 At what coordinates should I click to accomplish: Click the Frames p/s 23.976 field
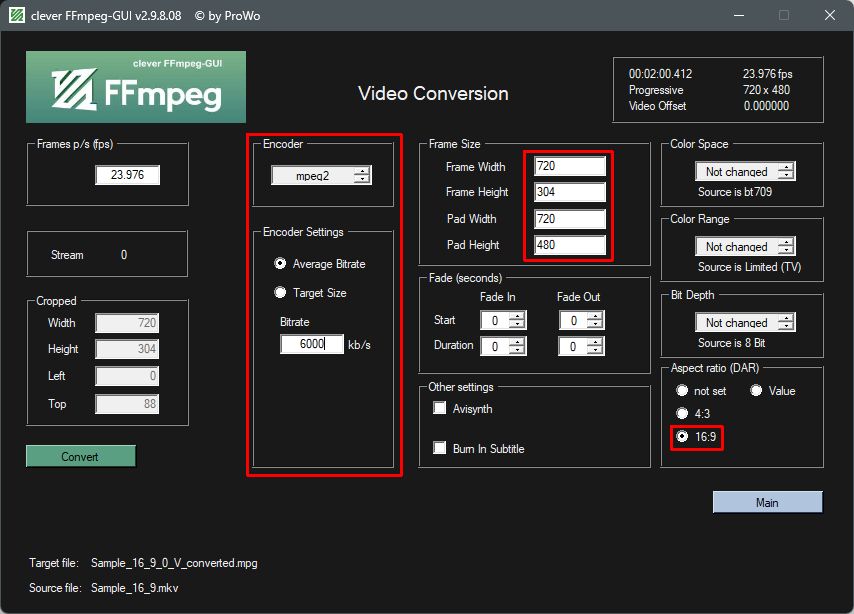click(x=127, y=175)
